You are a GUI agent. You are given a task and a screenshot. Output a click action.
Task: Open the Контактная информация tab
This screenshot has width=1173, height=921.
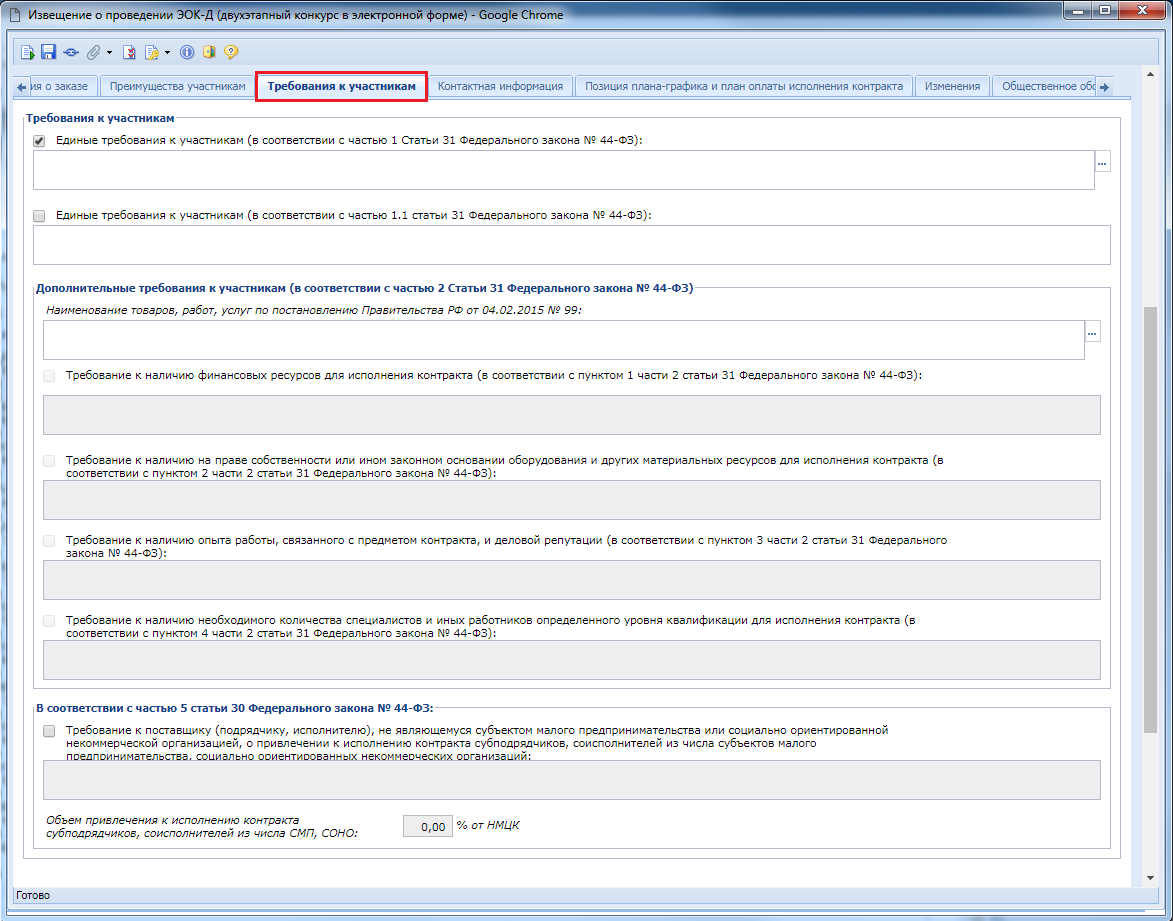[500, 86]
